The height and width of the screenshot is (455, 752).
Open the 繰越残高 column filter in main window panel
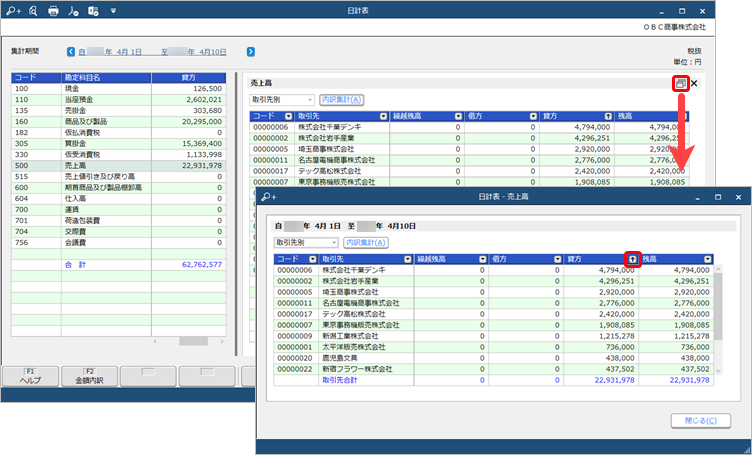pos(458,116)
